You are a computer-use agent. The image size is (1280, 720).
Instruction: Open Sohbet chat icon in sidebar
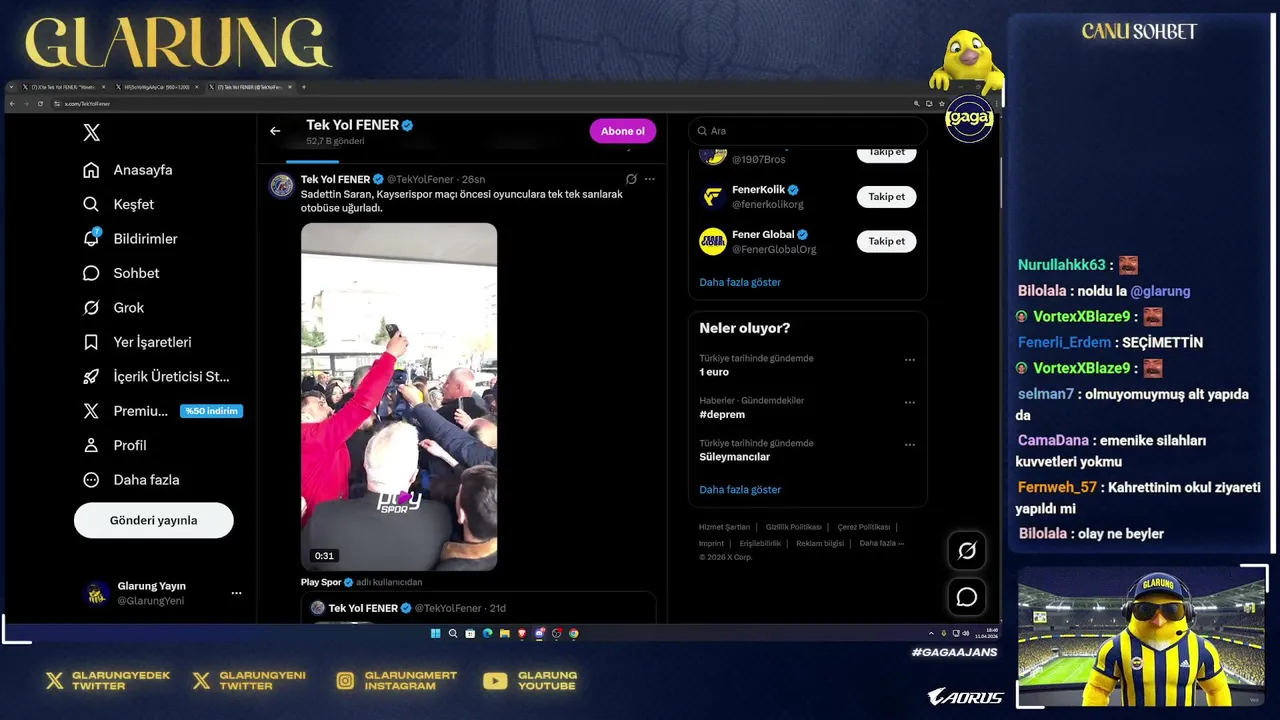pyautogui.click(x=91, y=273)
